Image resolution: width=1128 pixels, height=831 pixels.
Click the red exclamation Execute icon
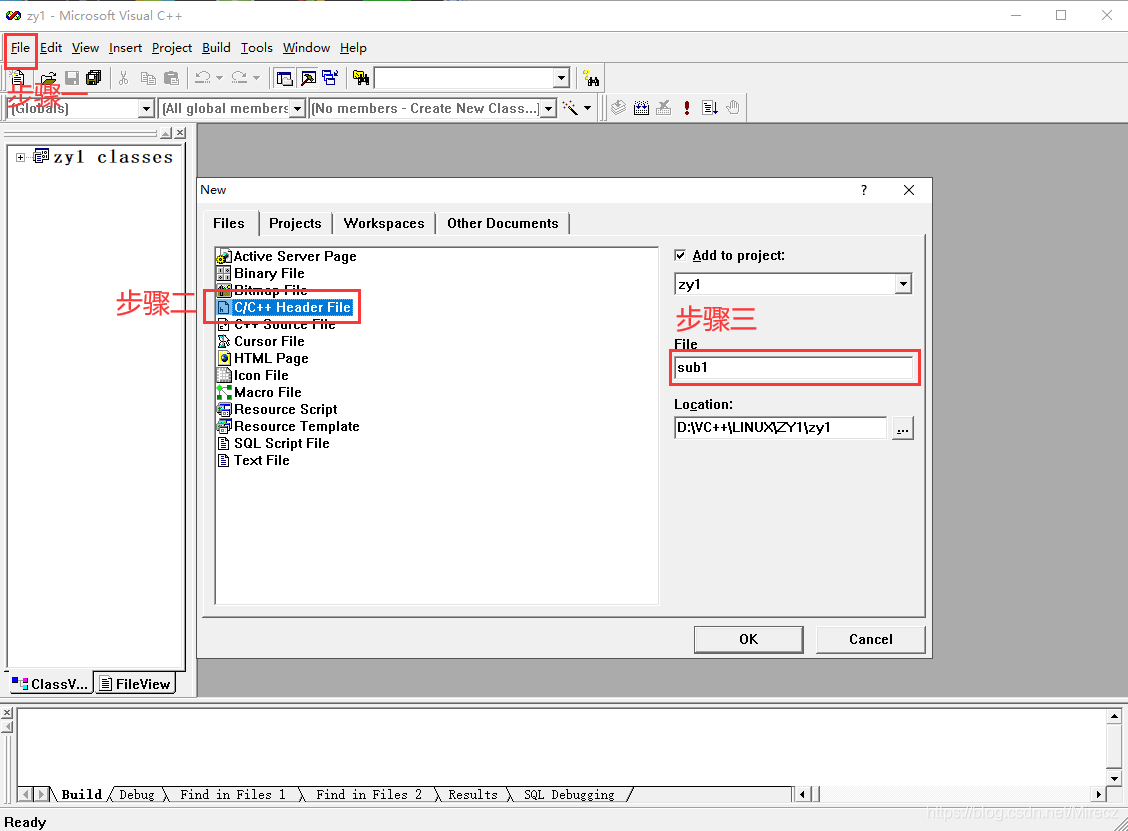(687, 108)
